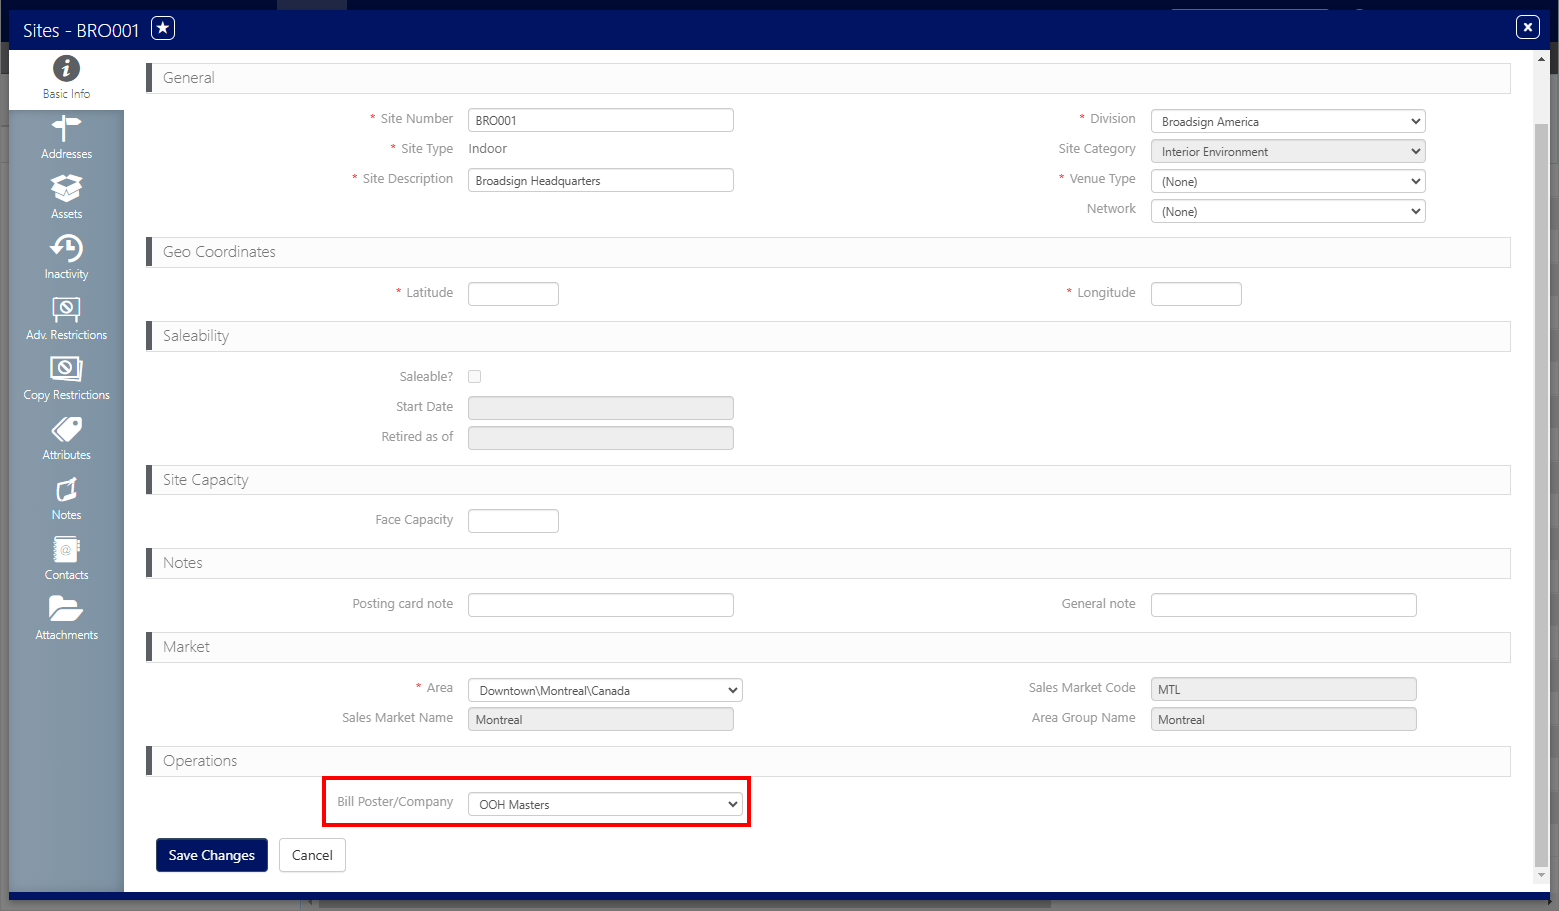Expand the Area dropdown in Market
This screenshot has width=1559, height=911.
point(605,690)
